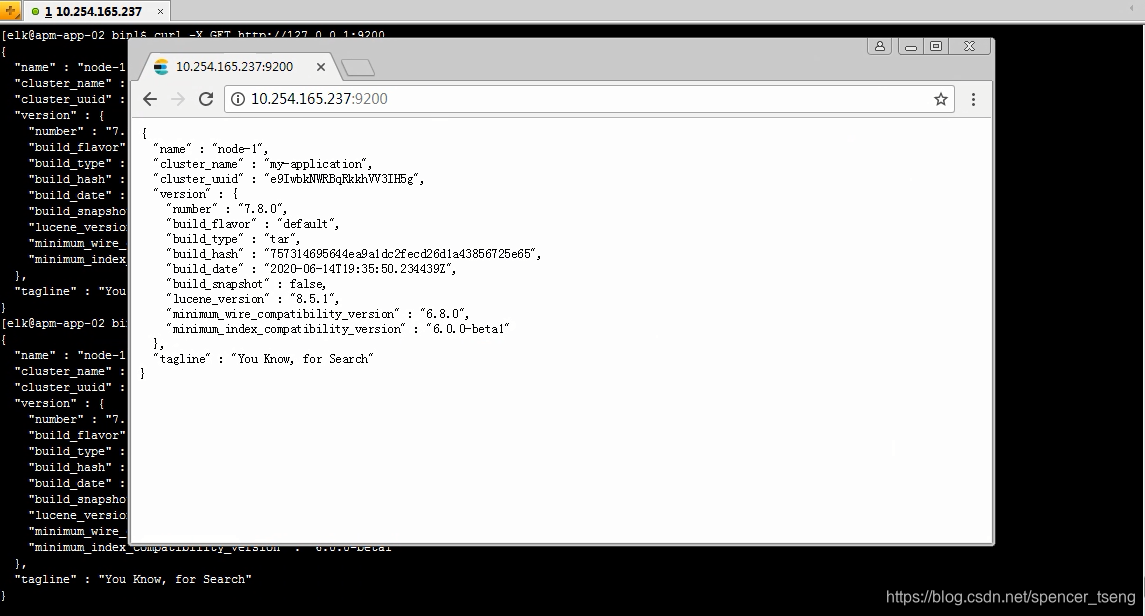Image resolution: width=1145 pixels, height=616 pixels.
Task: Click the orange new-session icon in terminal toolbar
Action: click(10, 10)
